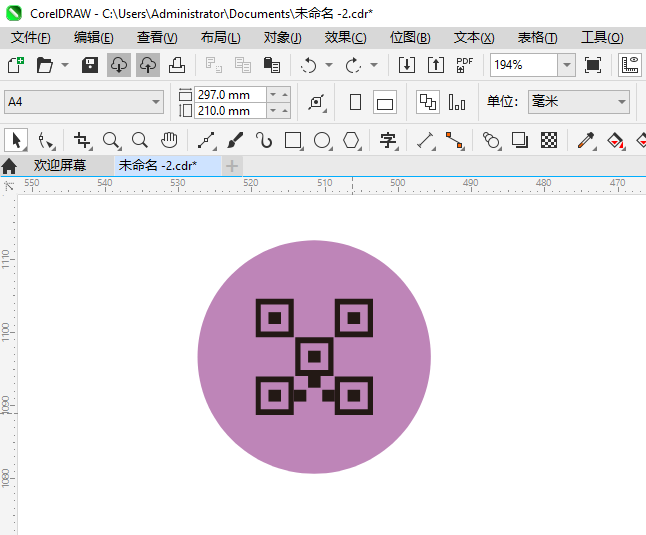Open the 文件(F) menu
Screen dimensions: 646x535
point(31,37)
